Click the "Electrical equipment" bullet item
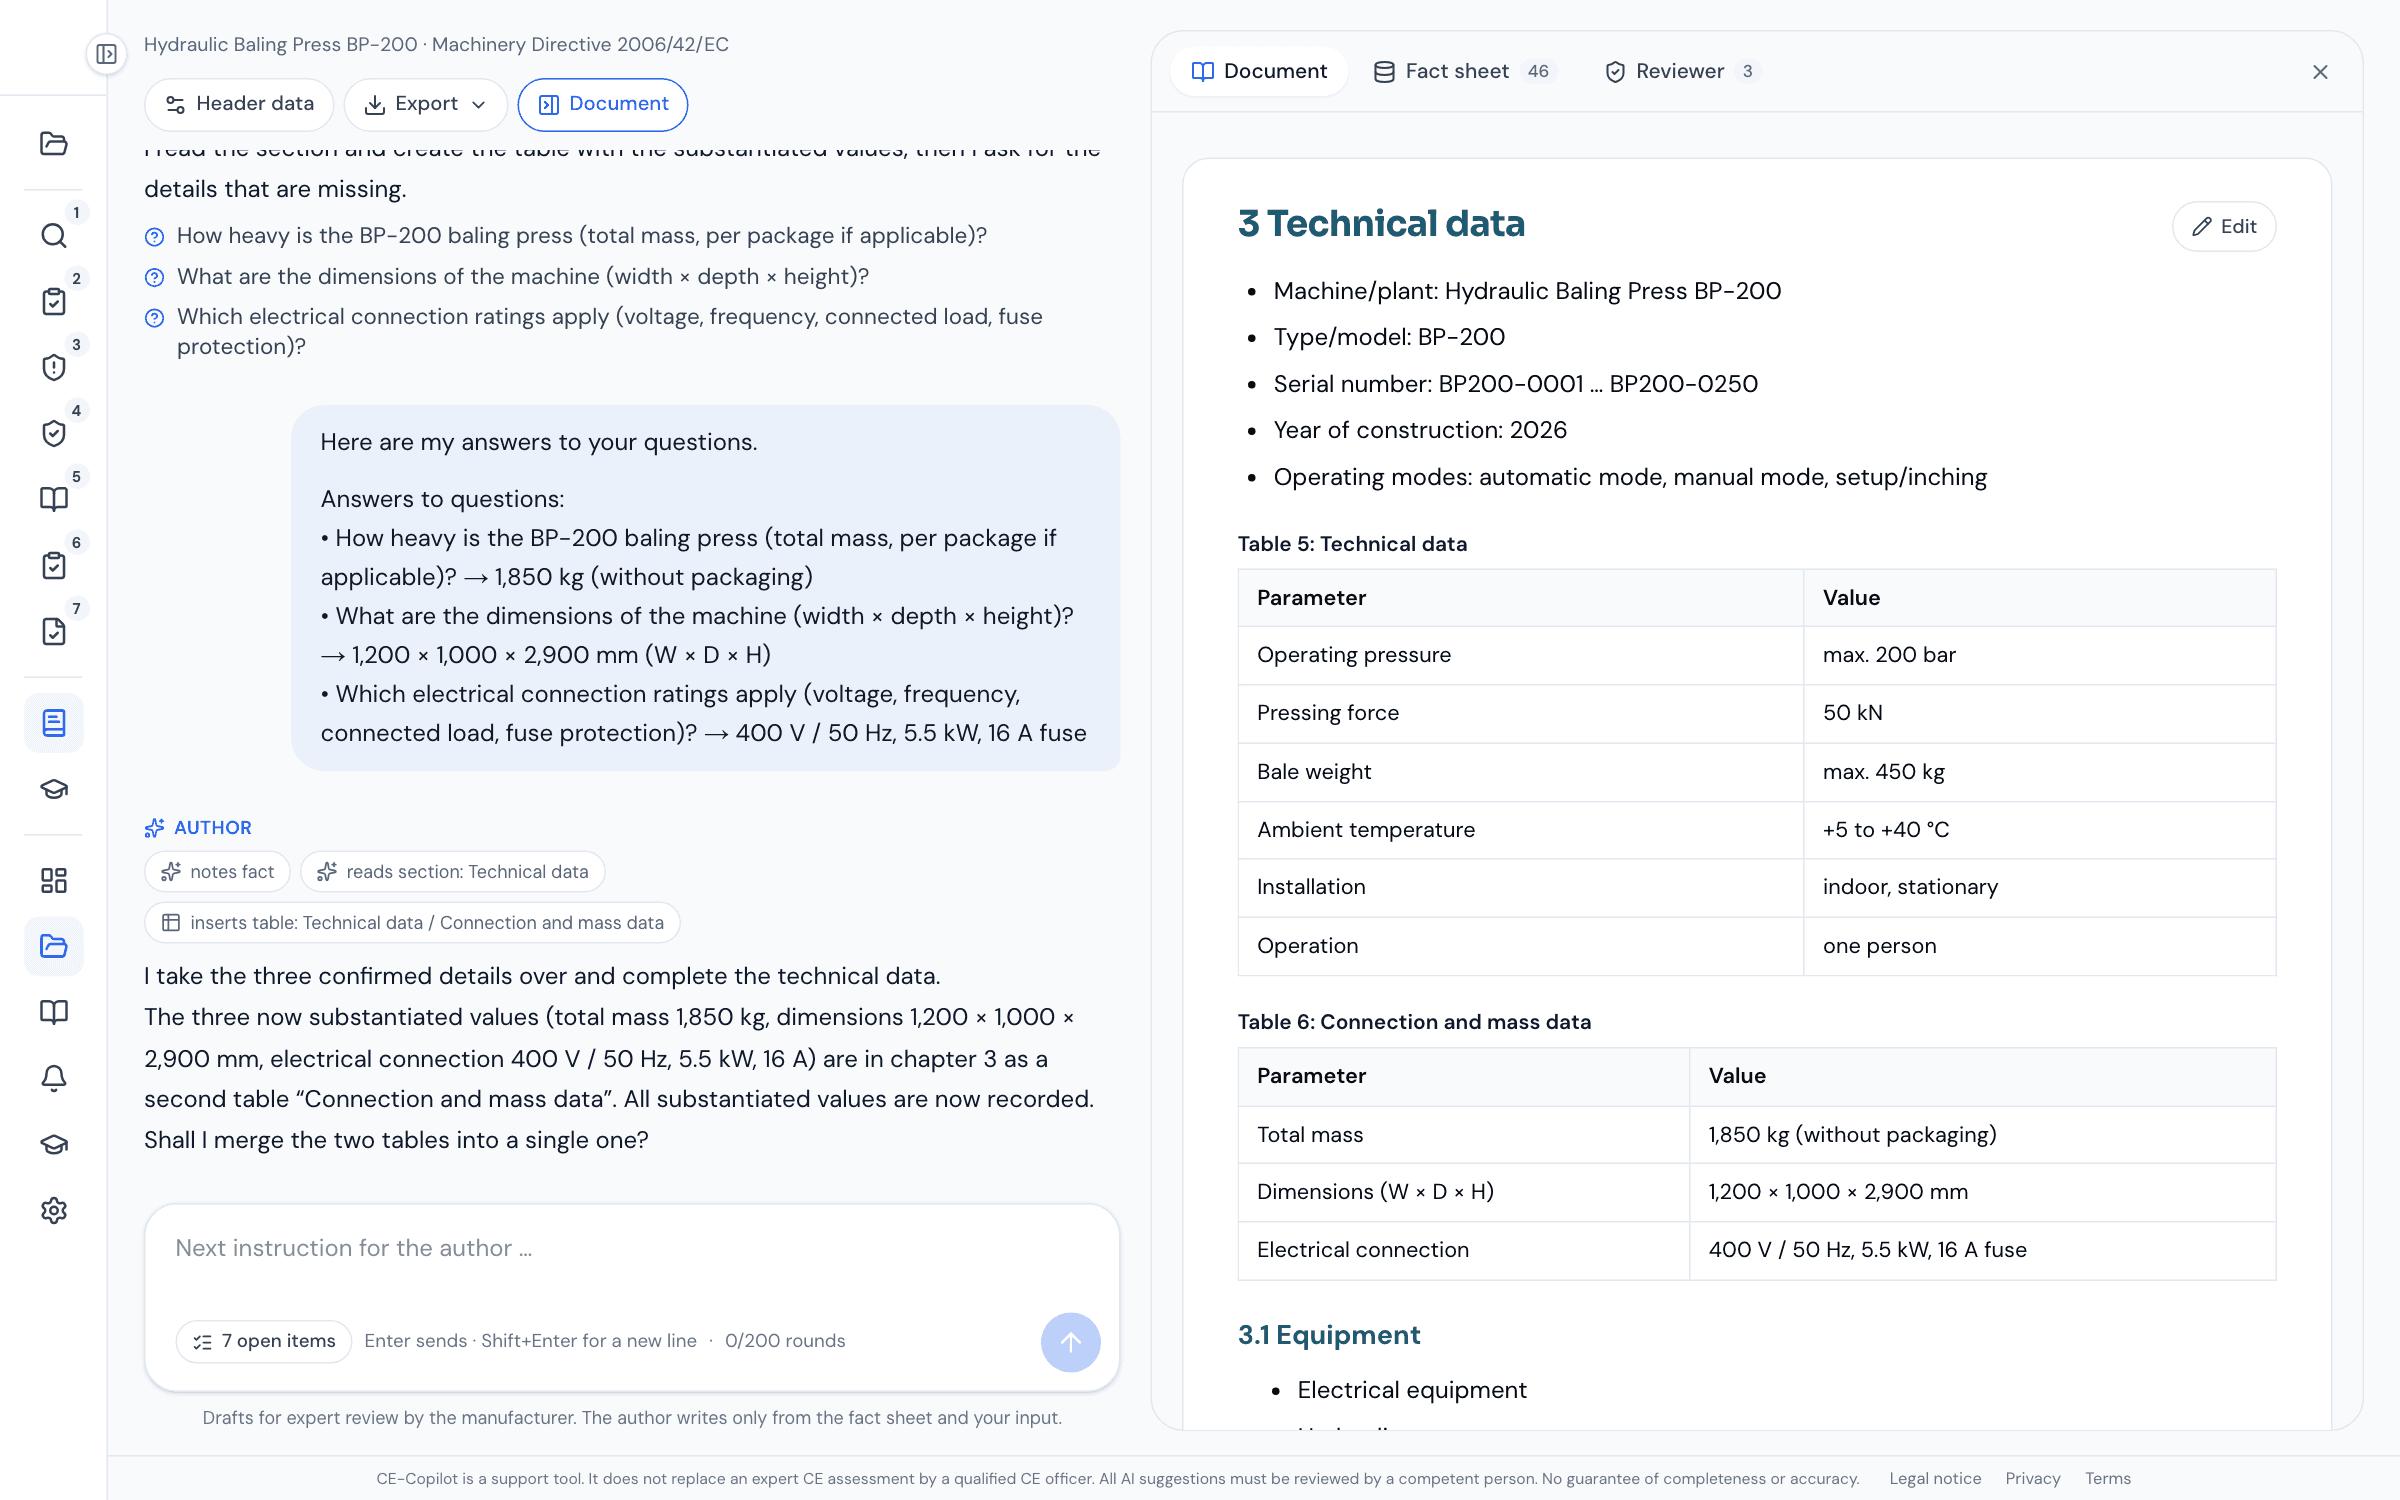The image size is (2400, 1500). (1412, 1390)
